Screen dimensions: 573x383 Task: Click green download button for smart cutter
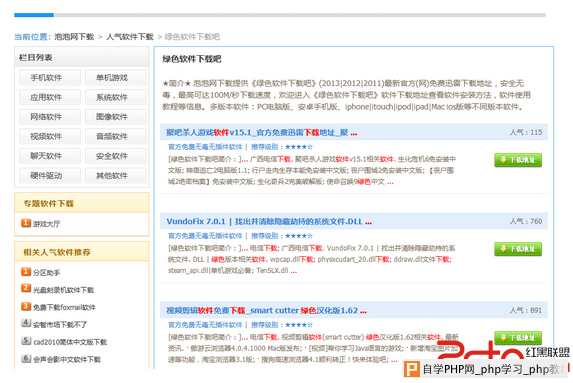coord(518,338)
